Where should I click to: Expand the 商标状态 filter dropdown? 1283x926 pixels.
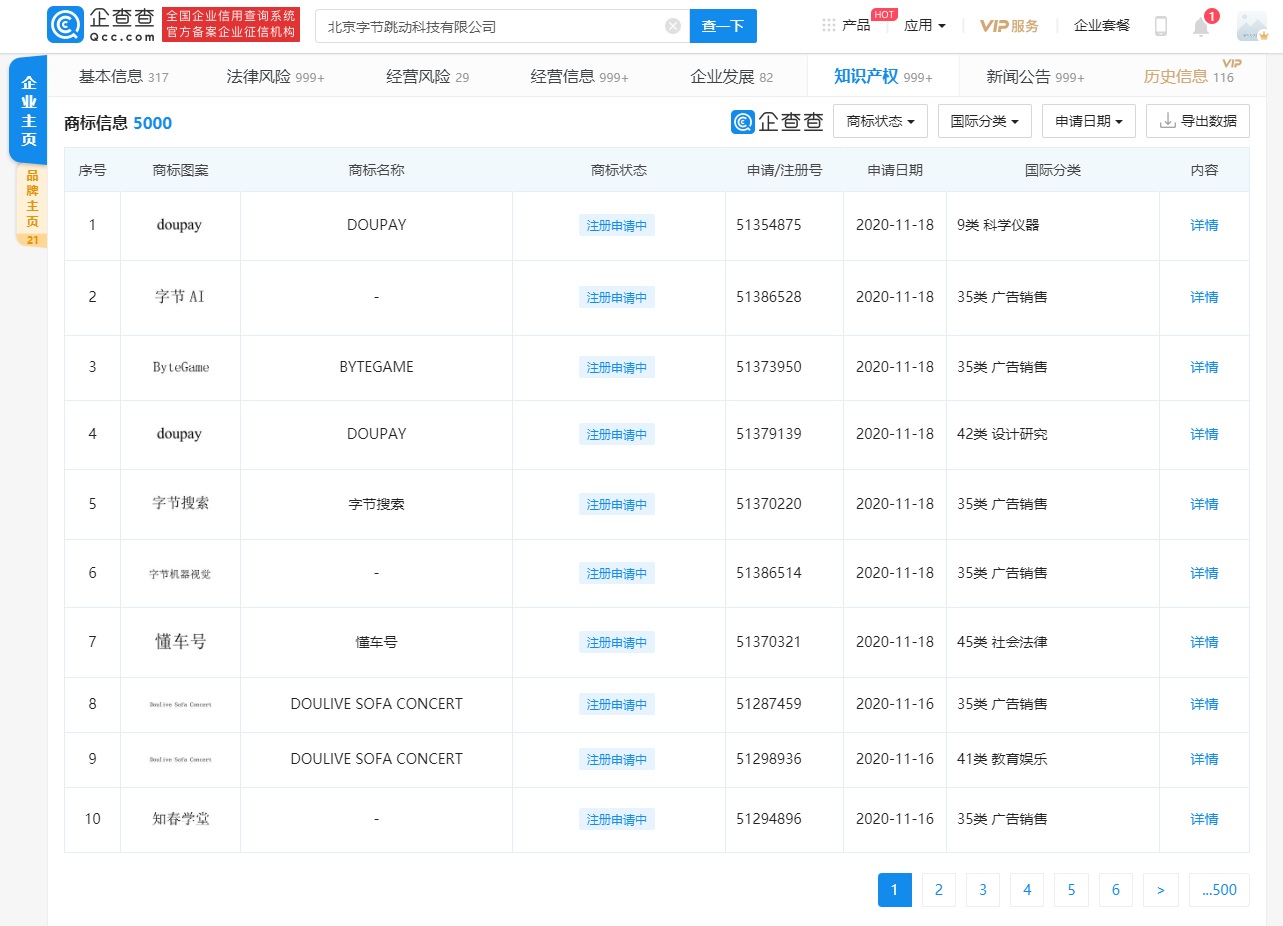tap(880, 121)
